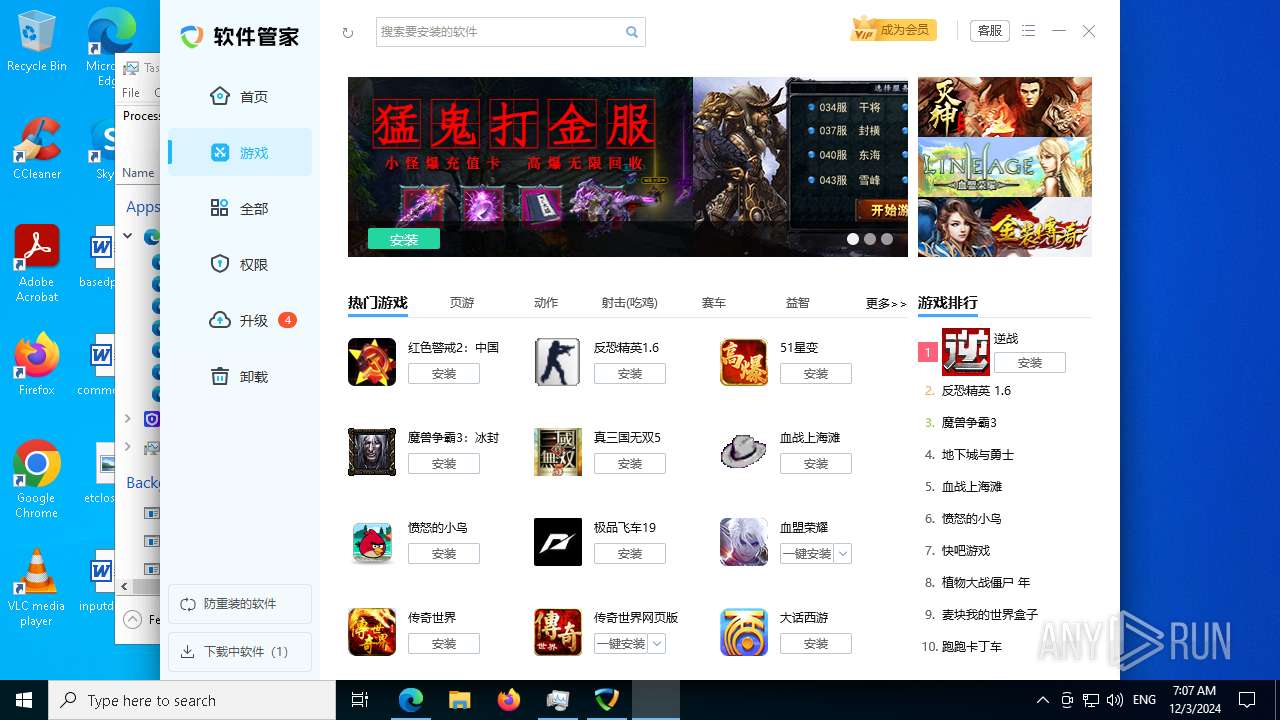
Task: Open the 灭神 game thumbnail
Action: point(1005,107)
